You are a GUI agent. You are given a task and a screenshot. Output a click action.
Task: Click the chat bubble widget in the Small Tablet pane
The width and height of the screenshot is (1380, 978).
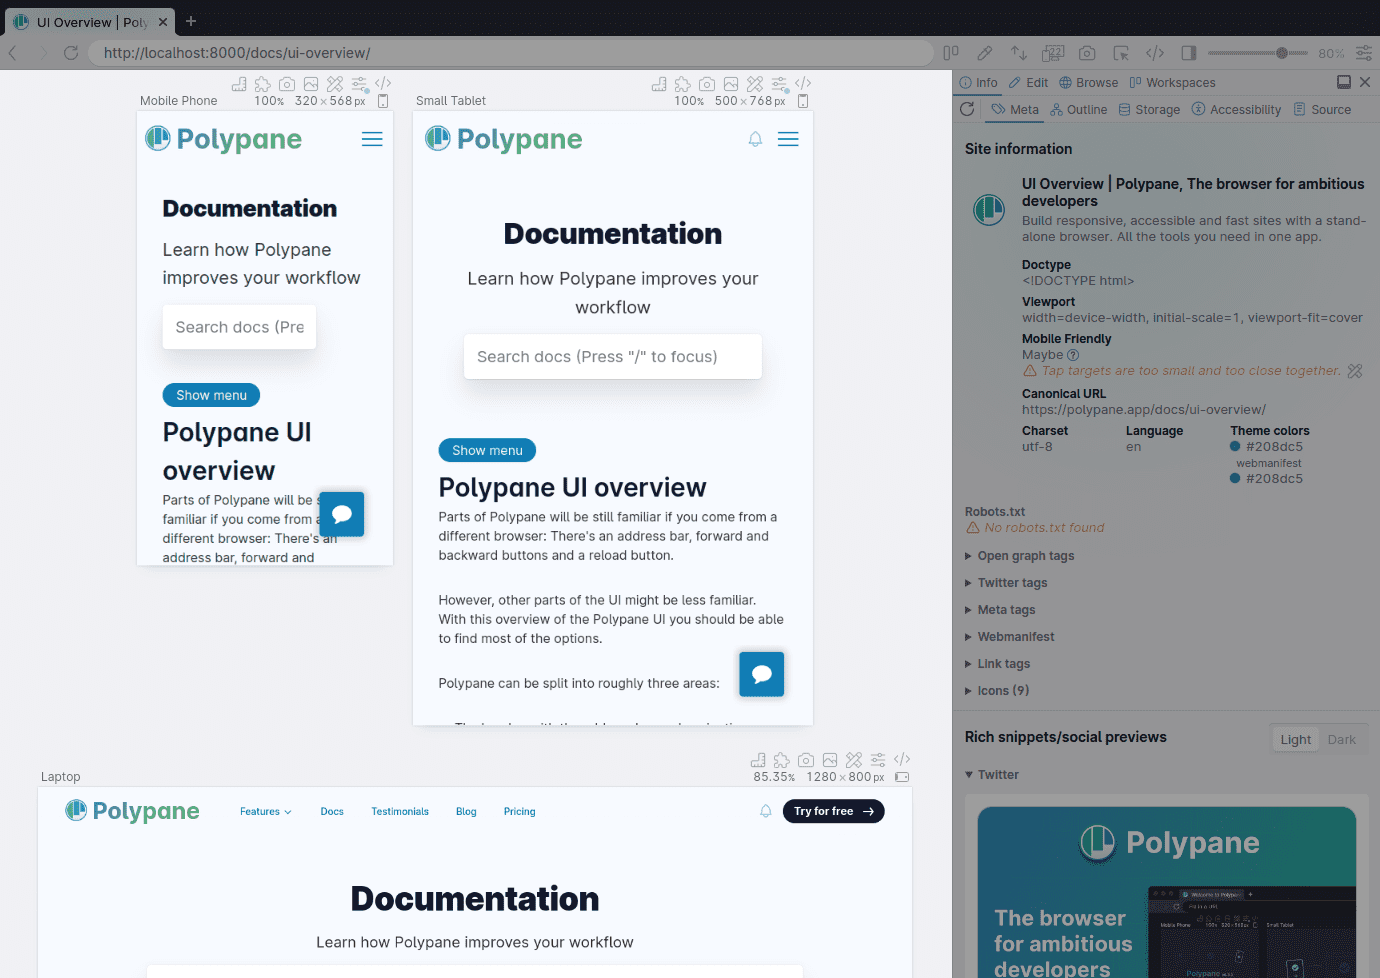[762, 674]
